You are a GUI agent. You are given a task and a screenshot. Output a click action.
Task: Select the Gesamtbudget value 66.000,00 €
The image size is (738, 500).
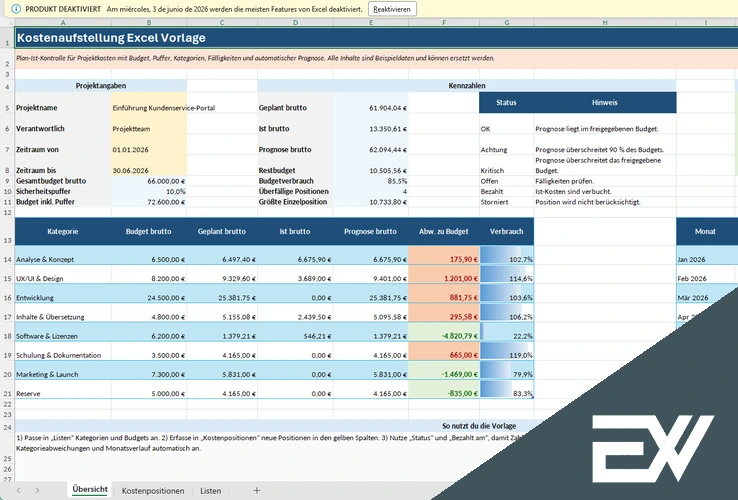[x=149, y=181]
